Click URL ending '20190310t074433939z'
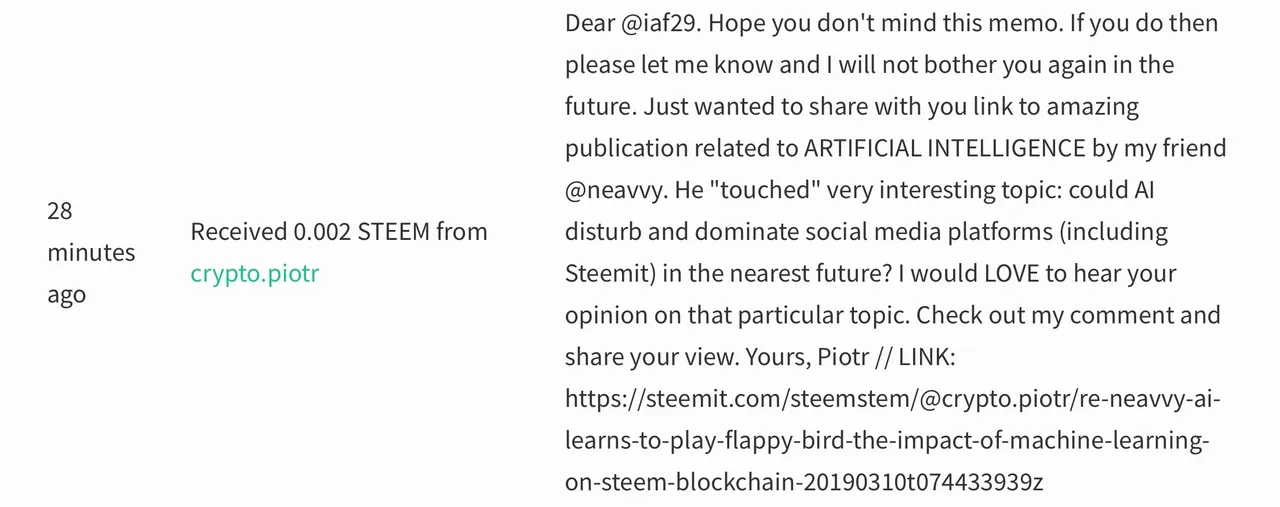Screen dimensions: 1280x507 coord(804,482)
